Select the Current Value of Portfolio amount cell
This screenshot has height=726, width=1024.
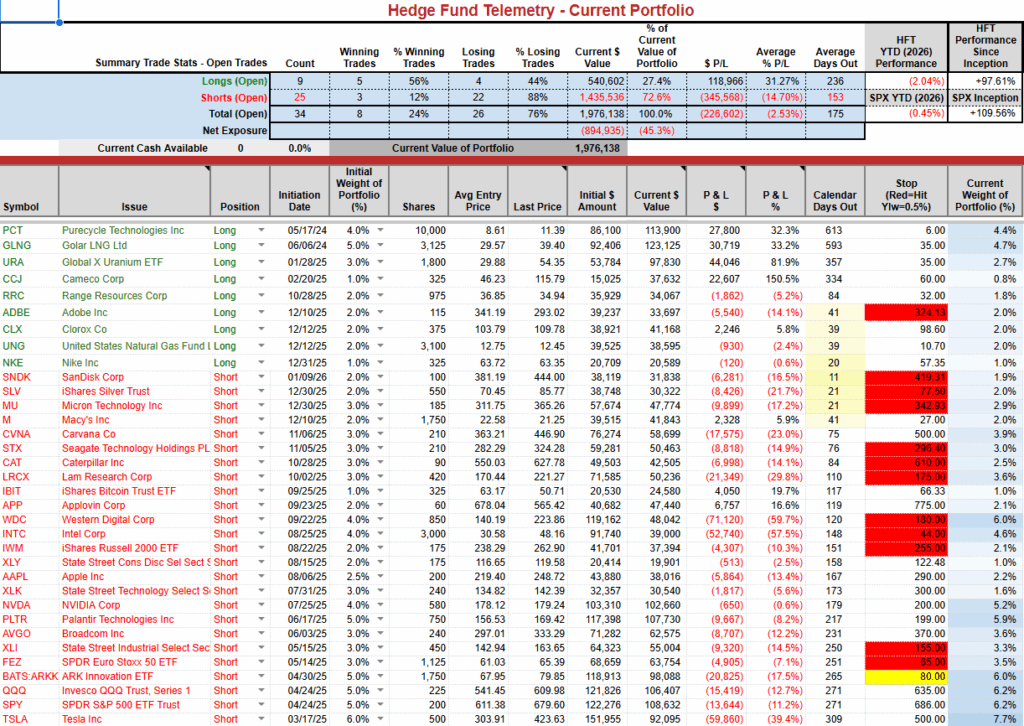[x=597, y=148]
